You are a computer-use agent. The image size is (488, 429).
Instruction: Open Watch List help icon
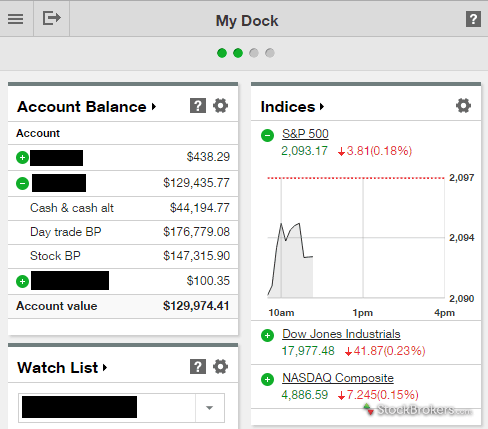(198, 367)
